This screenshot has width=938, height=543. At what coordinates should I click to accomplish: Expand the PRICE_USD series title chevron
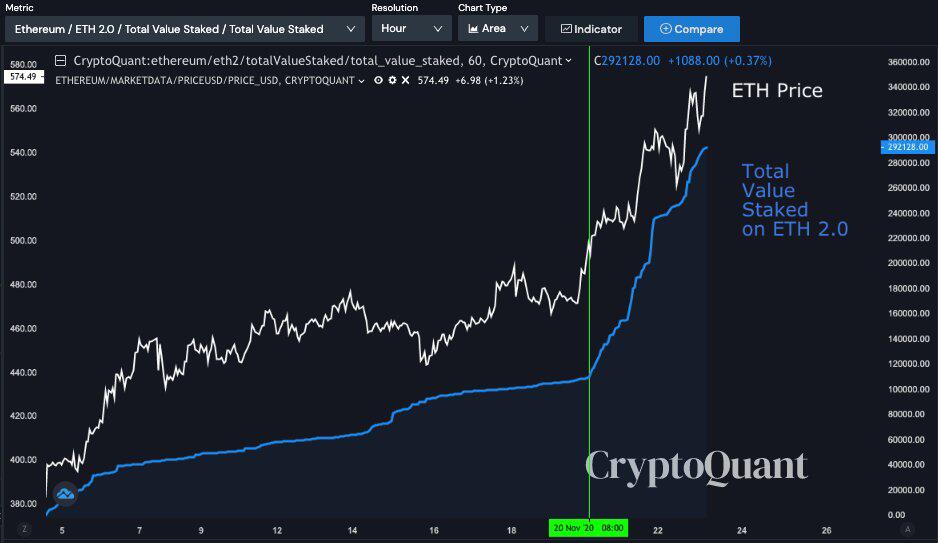pos(361,81)
